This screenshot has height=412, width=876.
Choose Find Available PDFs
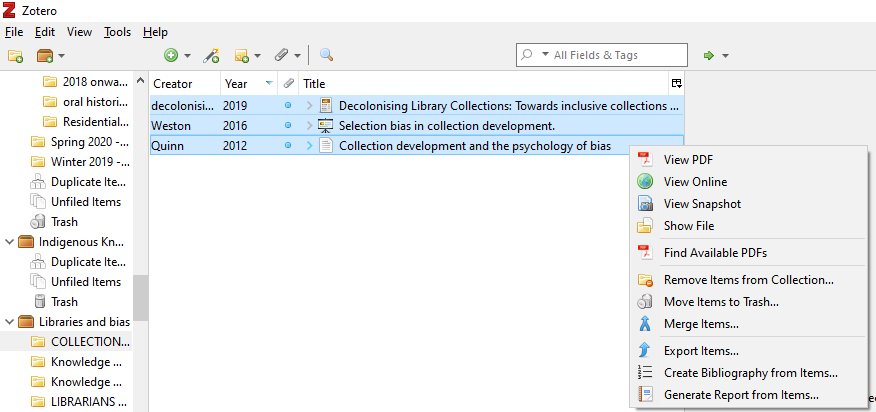tap(749, 253)
